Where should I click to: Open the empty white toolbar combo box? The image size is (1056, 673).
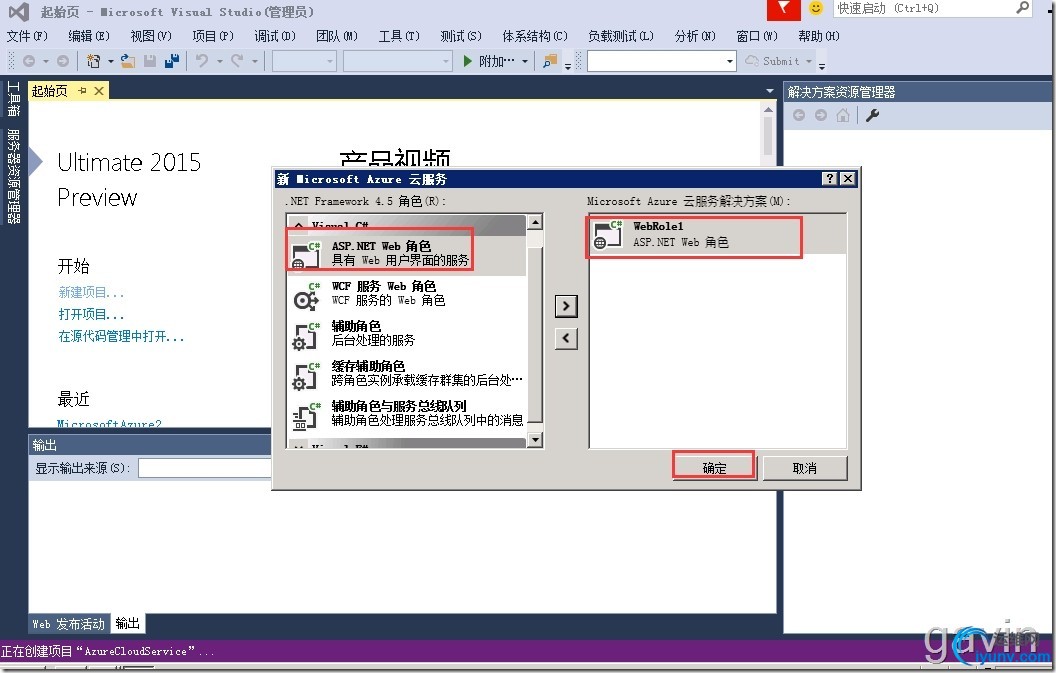pyautogui.click(x=661, y=61)
